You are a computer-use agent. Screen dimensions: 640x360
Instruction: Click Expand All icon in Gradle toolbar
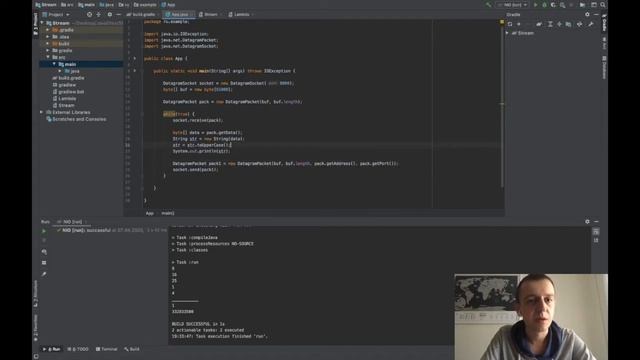(550, 24)
